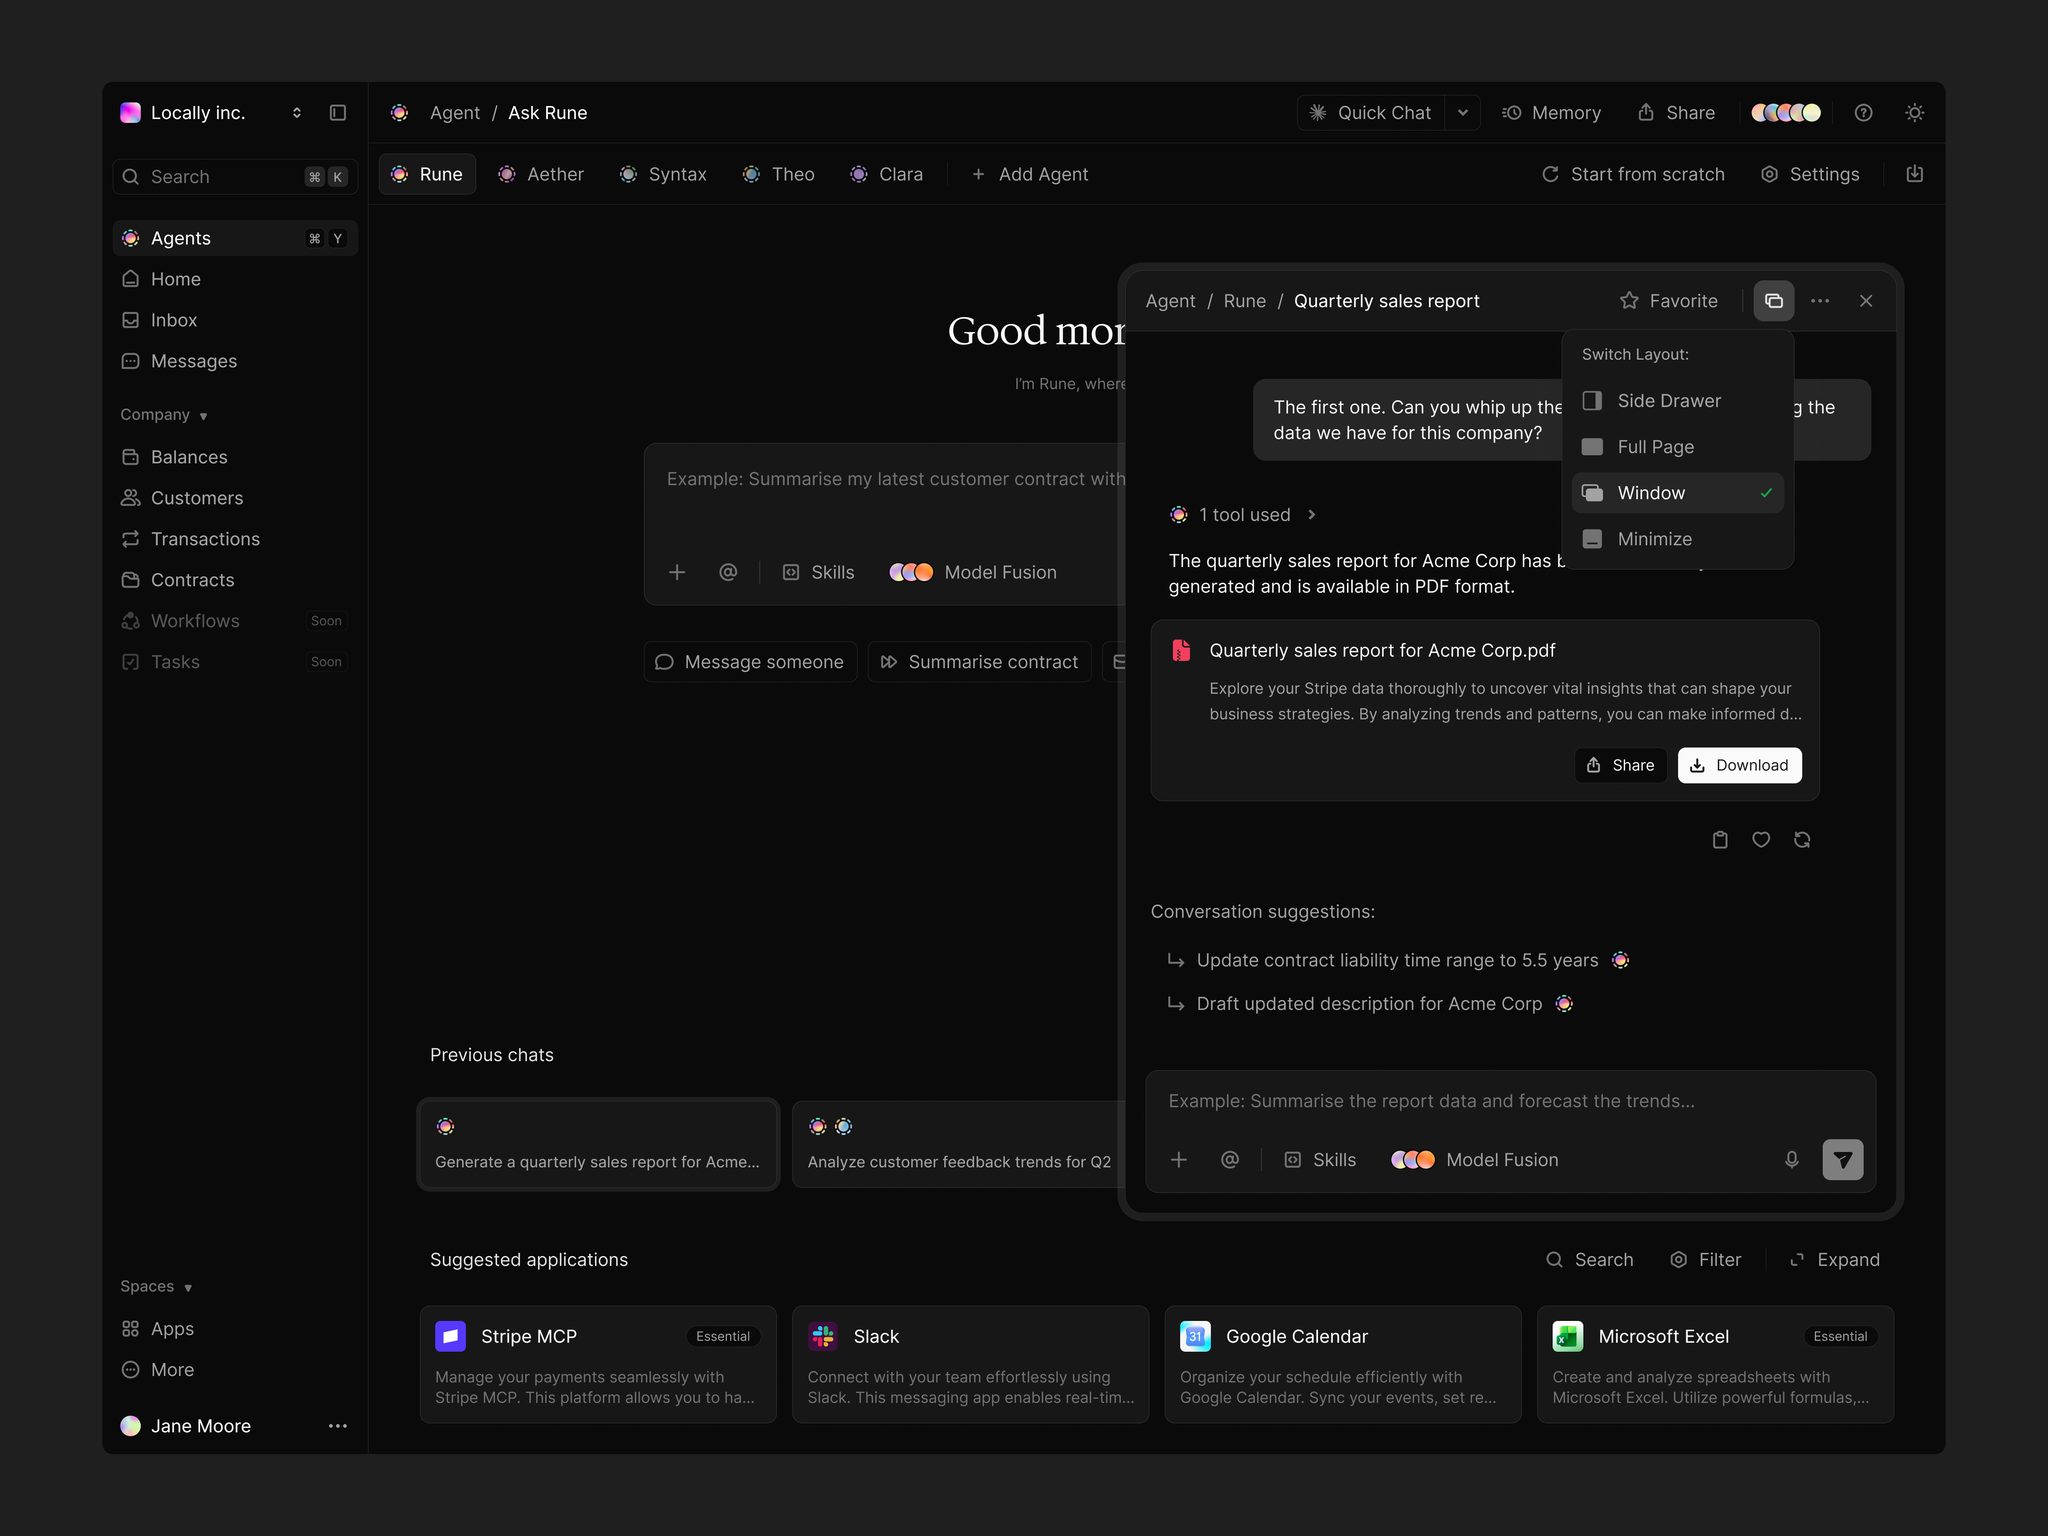Image resolution: width=2048 pixels, height=1536 pixels.
Task: Open Apps in the sidebar
Action: click(235, 1329)
